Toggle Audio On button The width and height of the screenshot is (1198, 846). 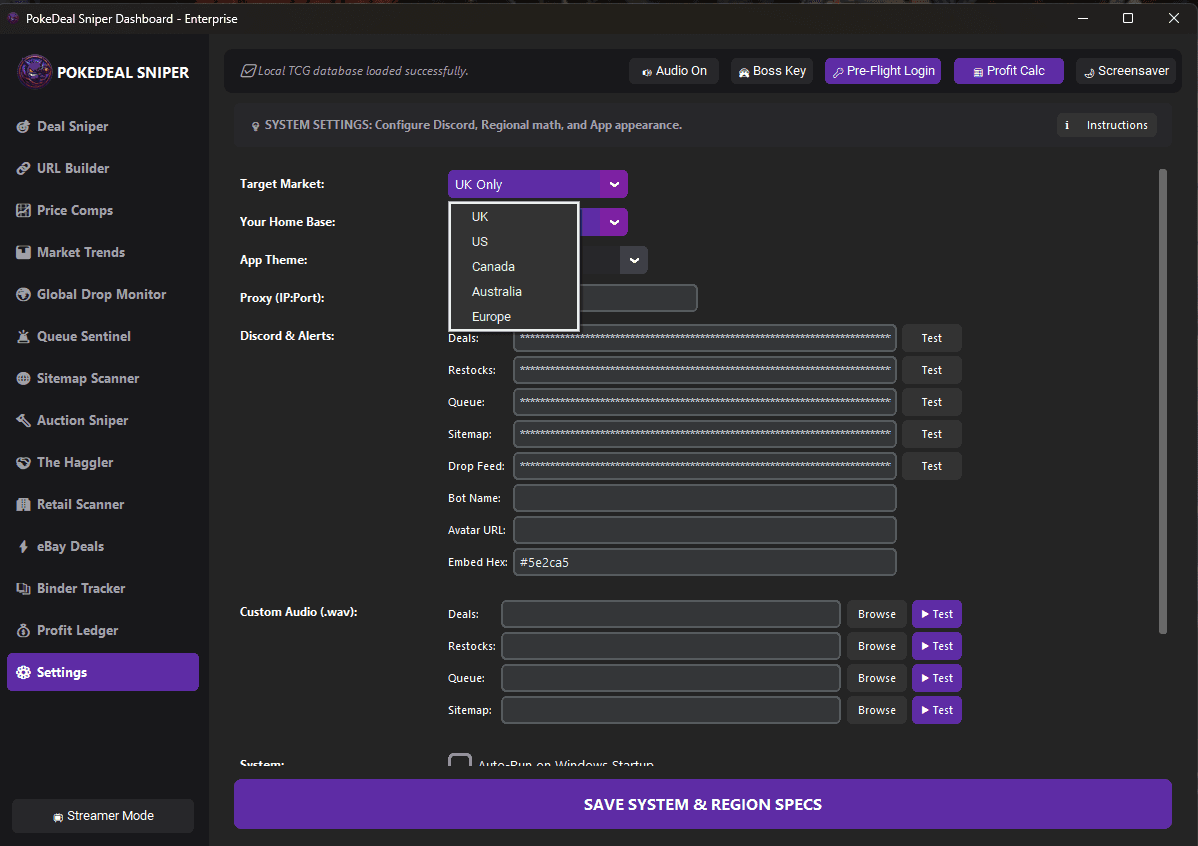[x=674, y=71]
